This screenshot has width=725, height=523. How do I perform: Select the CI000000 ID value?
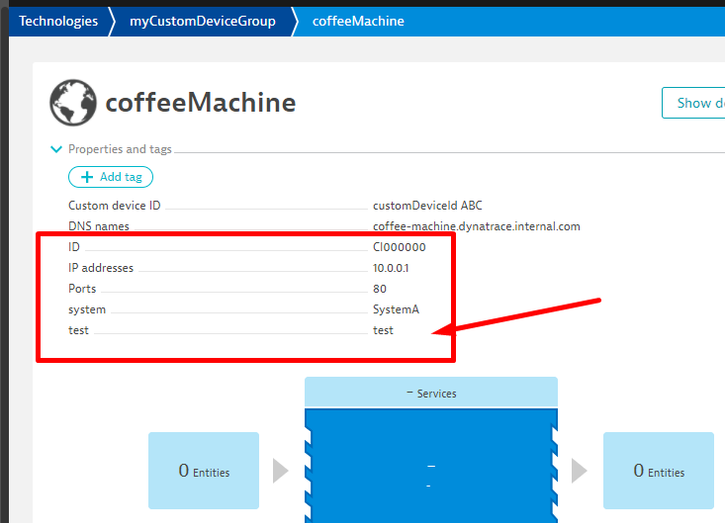[399, 247]
